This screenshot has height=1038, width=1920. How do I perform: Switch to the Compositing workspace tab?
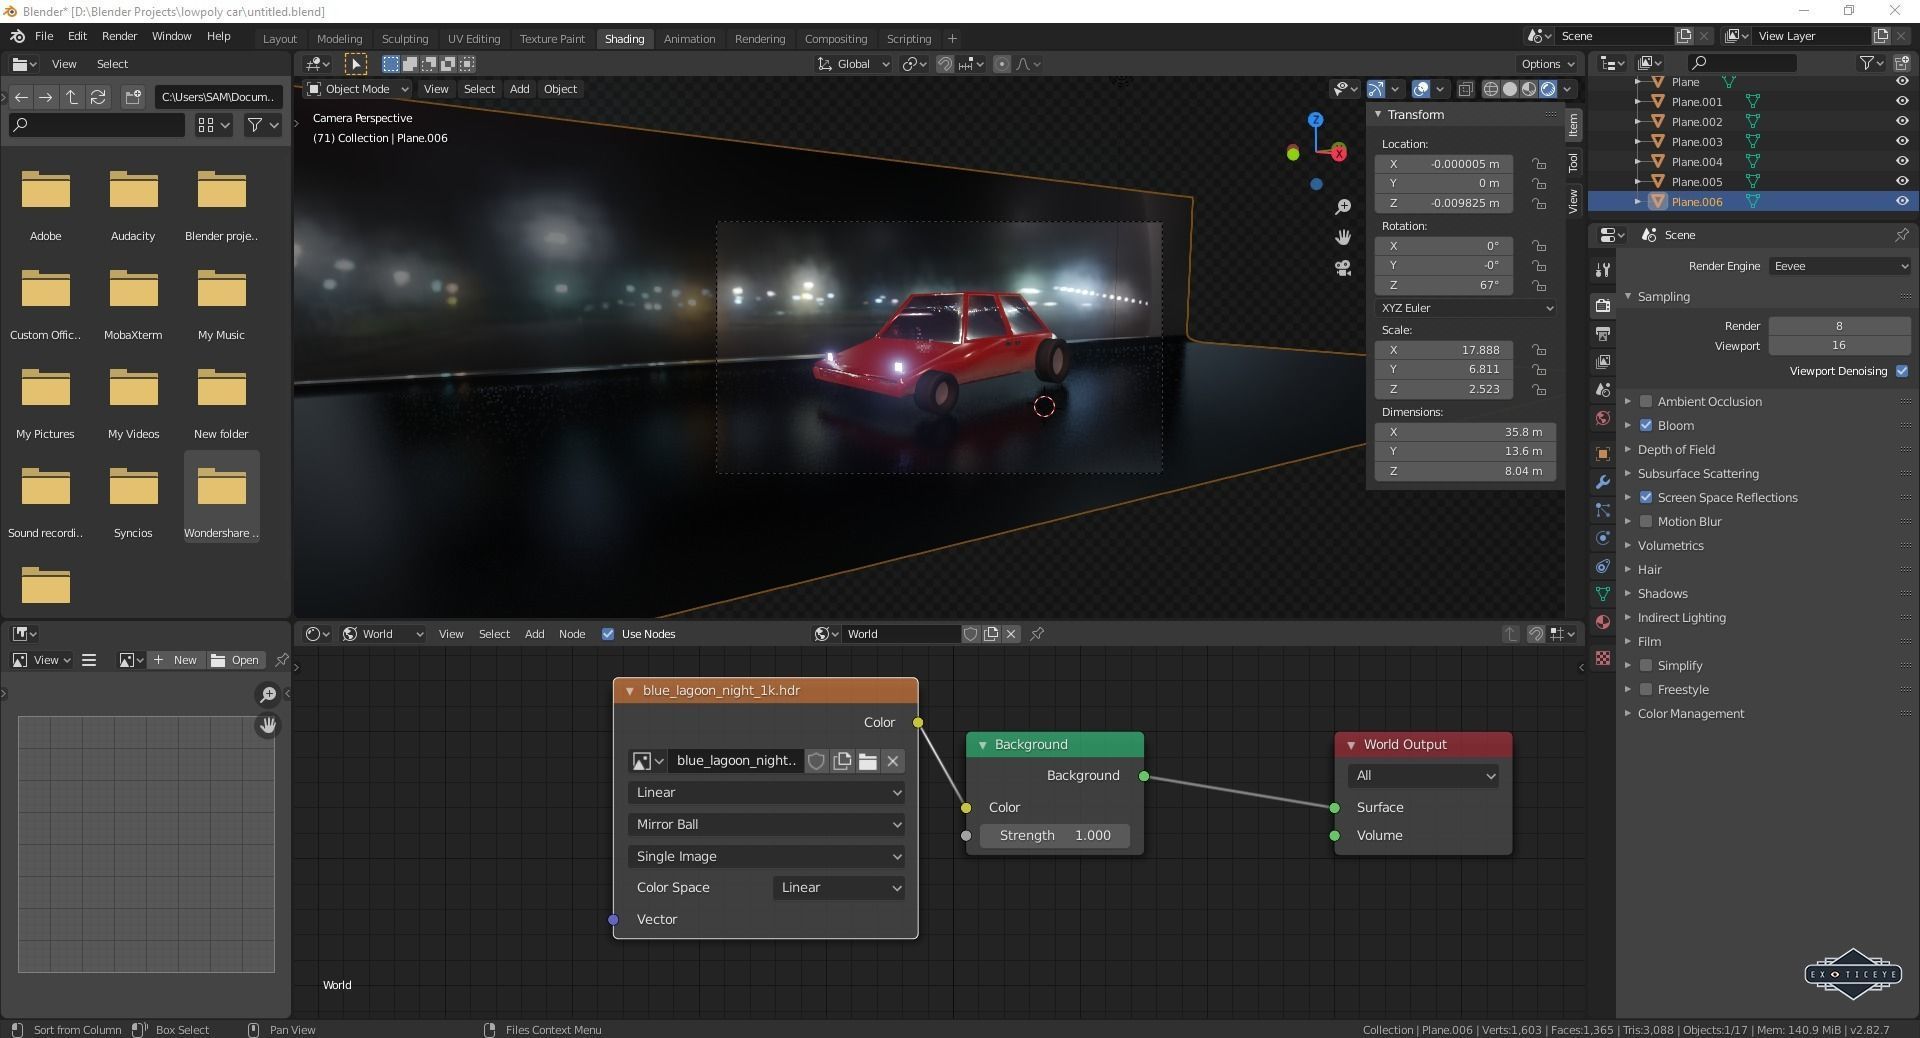(x=835, y=39)
